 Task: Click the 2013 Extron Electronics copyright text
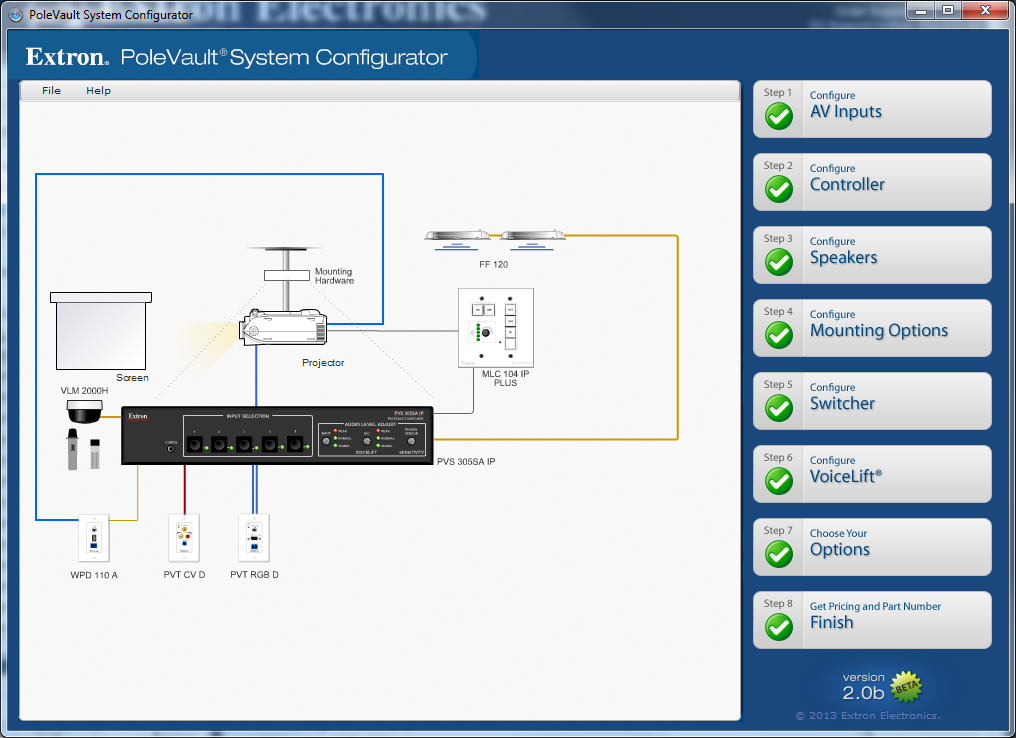868,715
